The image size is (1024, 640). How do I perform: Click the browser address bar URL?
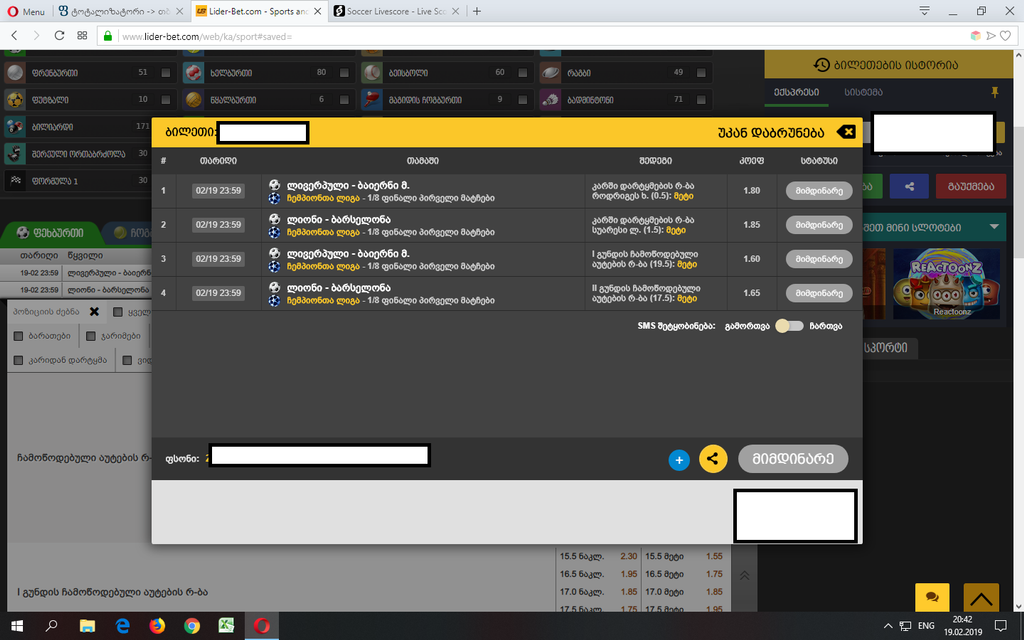click(x=207, y=37)
